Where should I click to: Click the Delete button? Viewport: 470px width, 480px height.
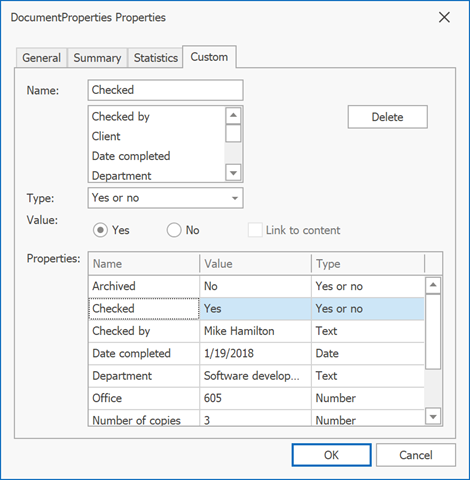coord(388,117)
